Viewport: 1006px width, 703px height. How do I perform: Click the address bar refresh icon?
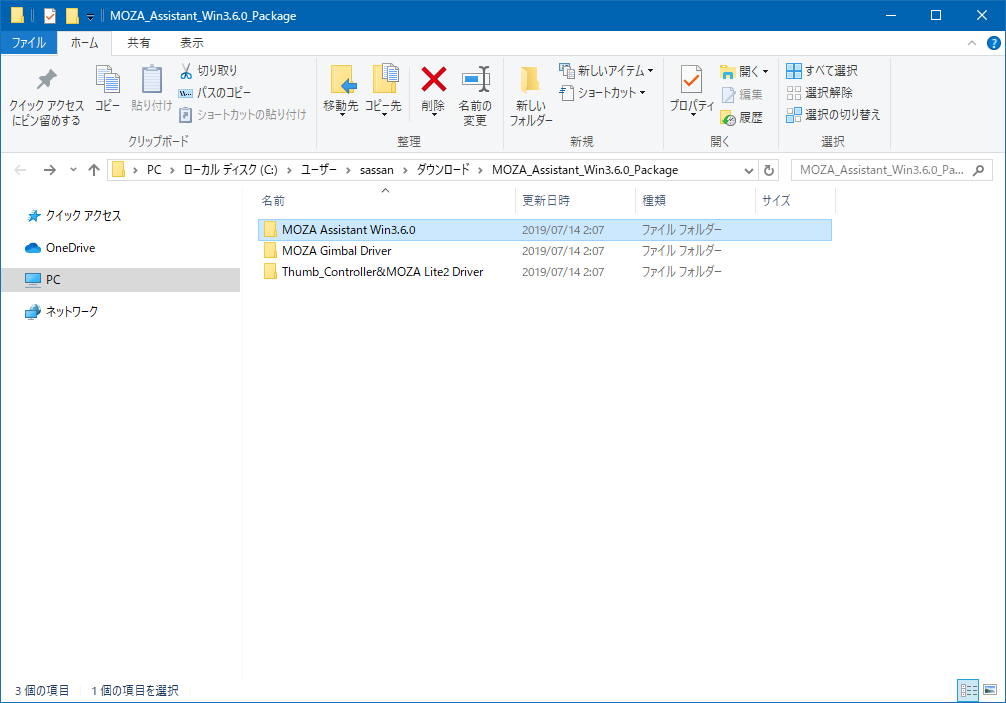(769, 170)
